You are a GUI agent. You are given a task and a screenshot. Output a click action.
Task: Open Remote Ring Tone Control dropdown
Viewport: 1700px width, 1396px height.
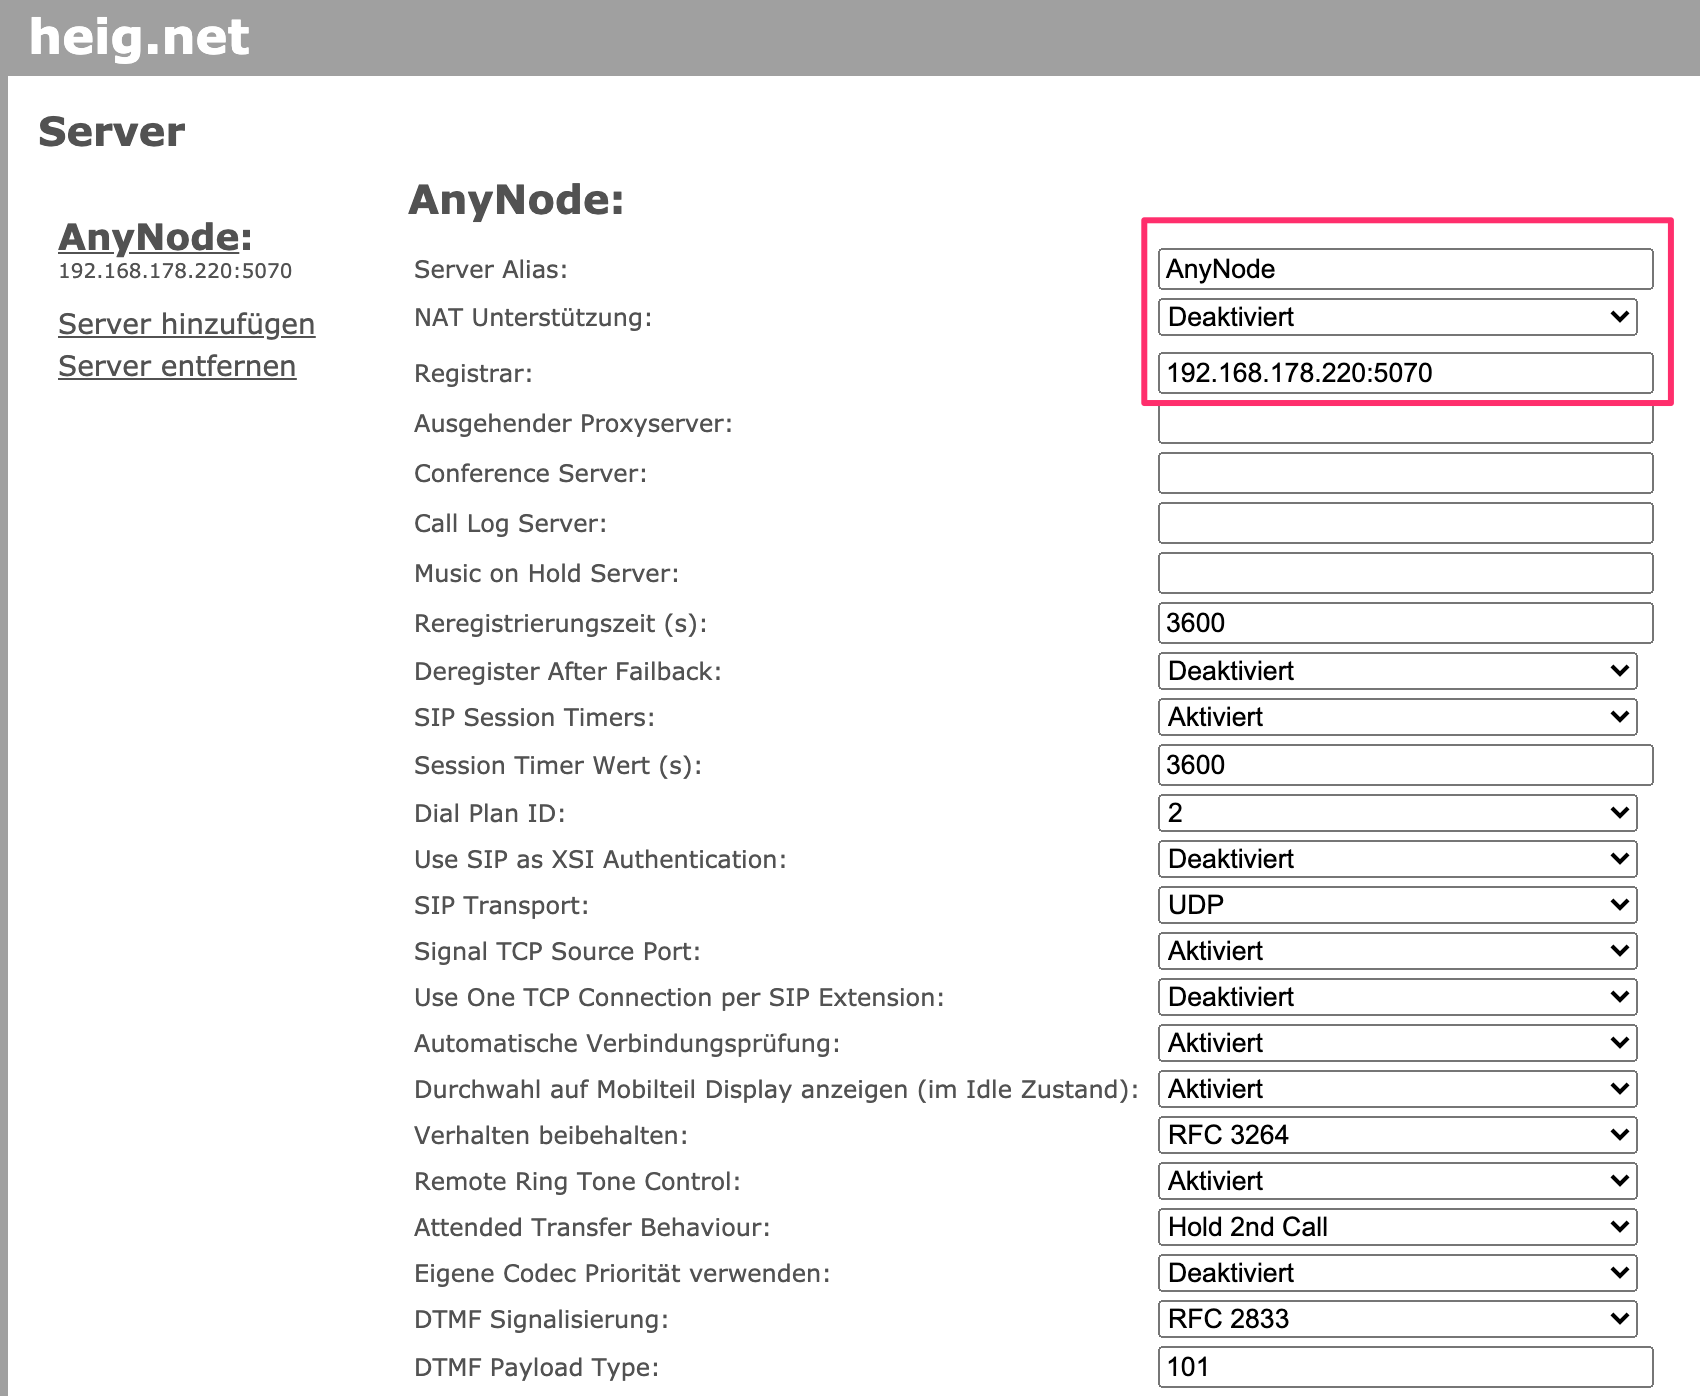[1397, 1181]
